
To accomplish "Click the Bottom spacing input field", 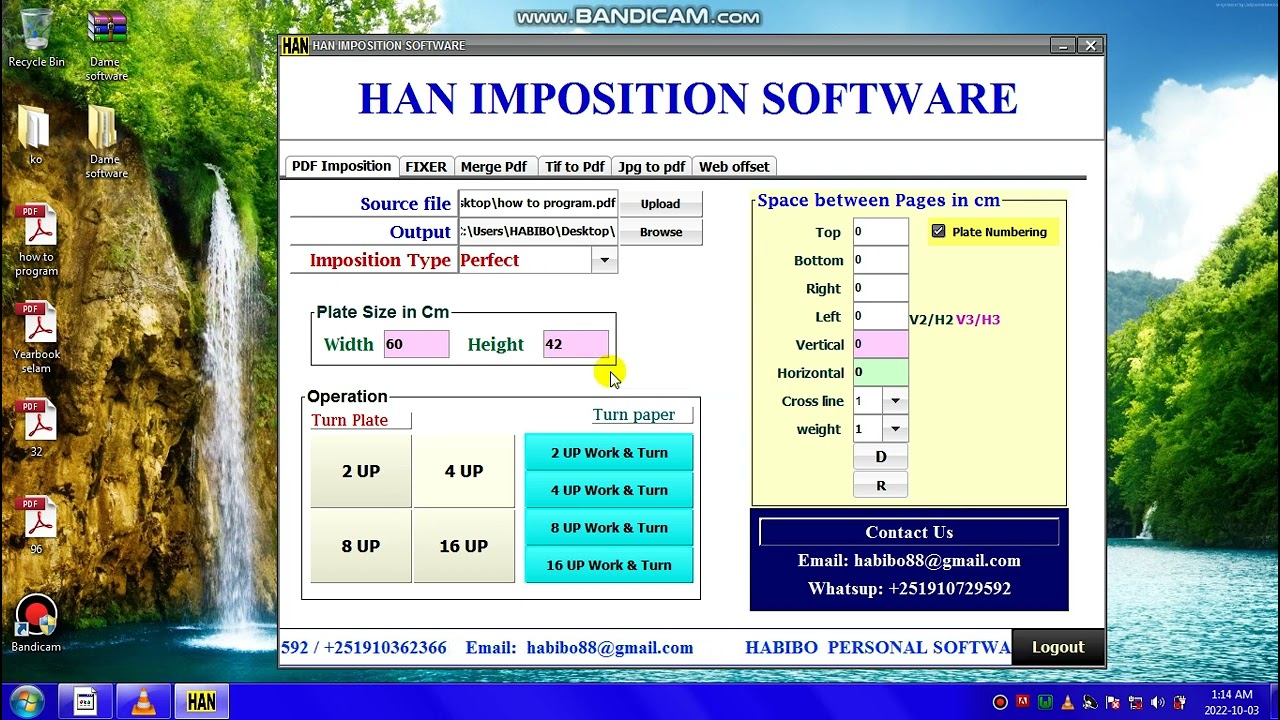I will coord(881,260).
